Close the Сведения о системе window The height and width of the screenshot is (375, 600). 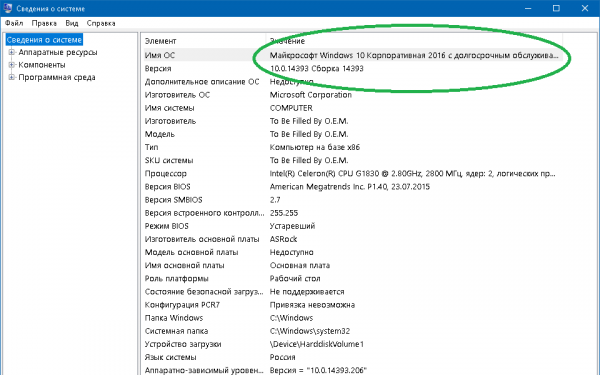click(585, 8)
